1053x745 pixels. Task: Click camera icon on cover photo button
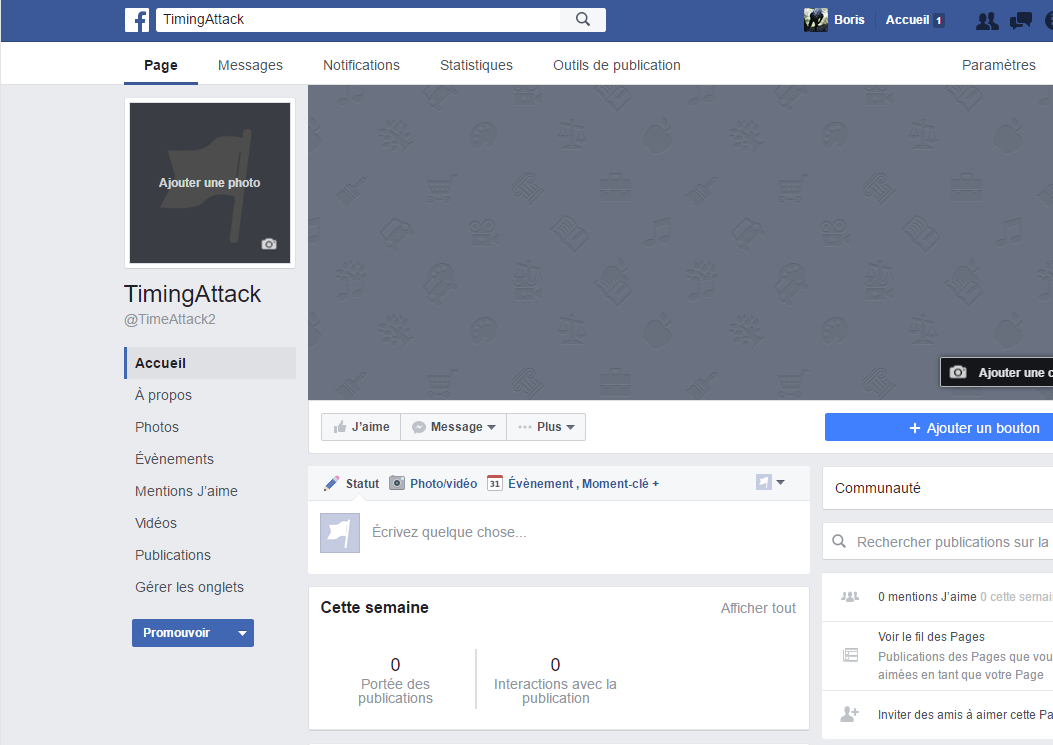point(958,372)
